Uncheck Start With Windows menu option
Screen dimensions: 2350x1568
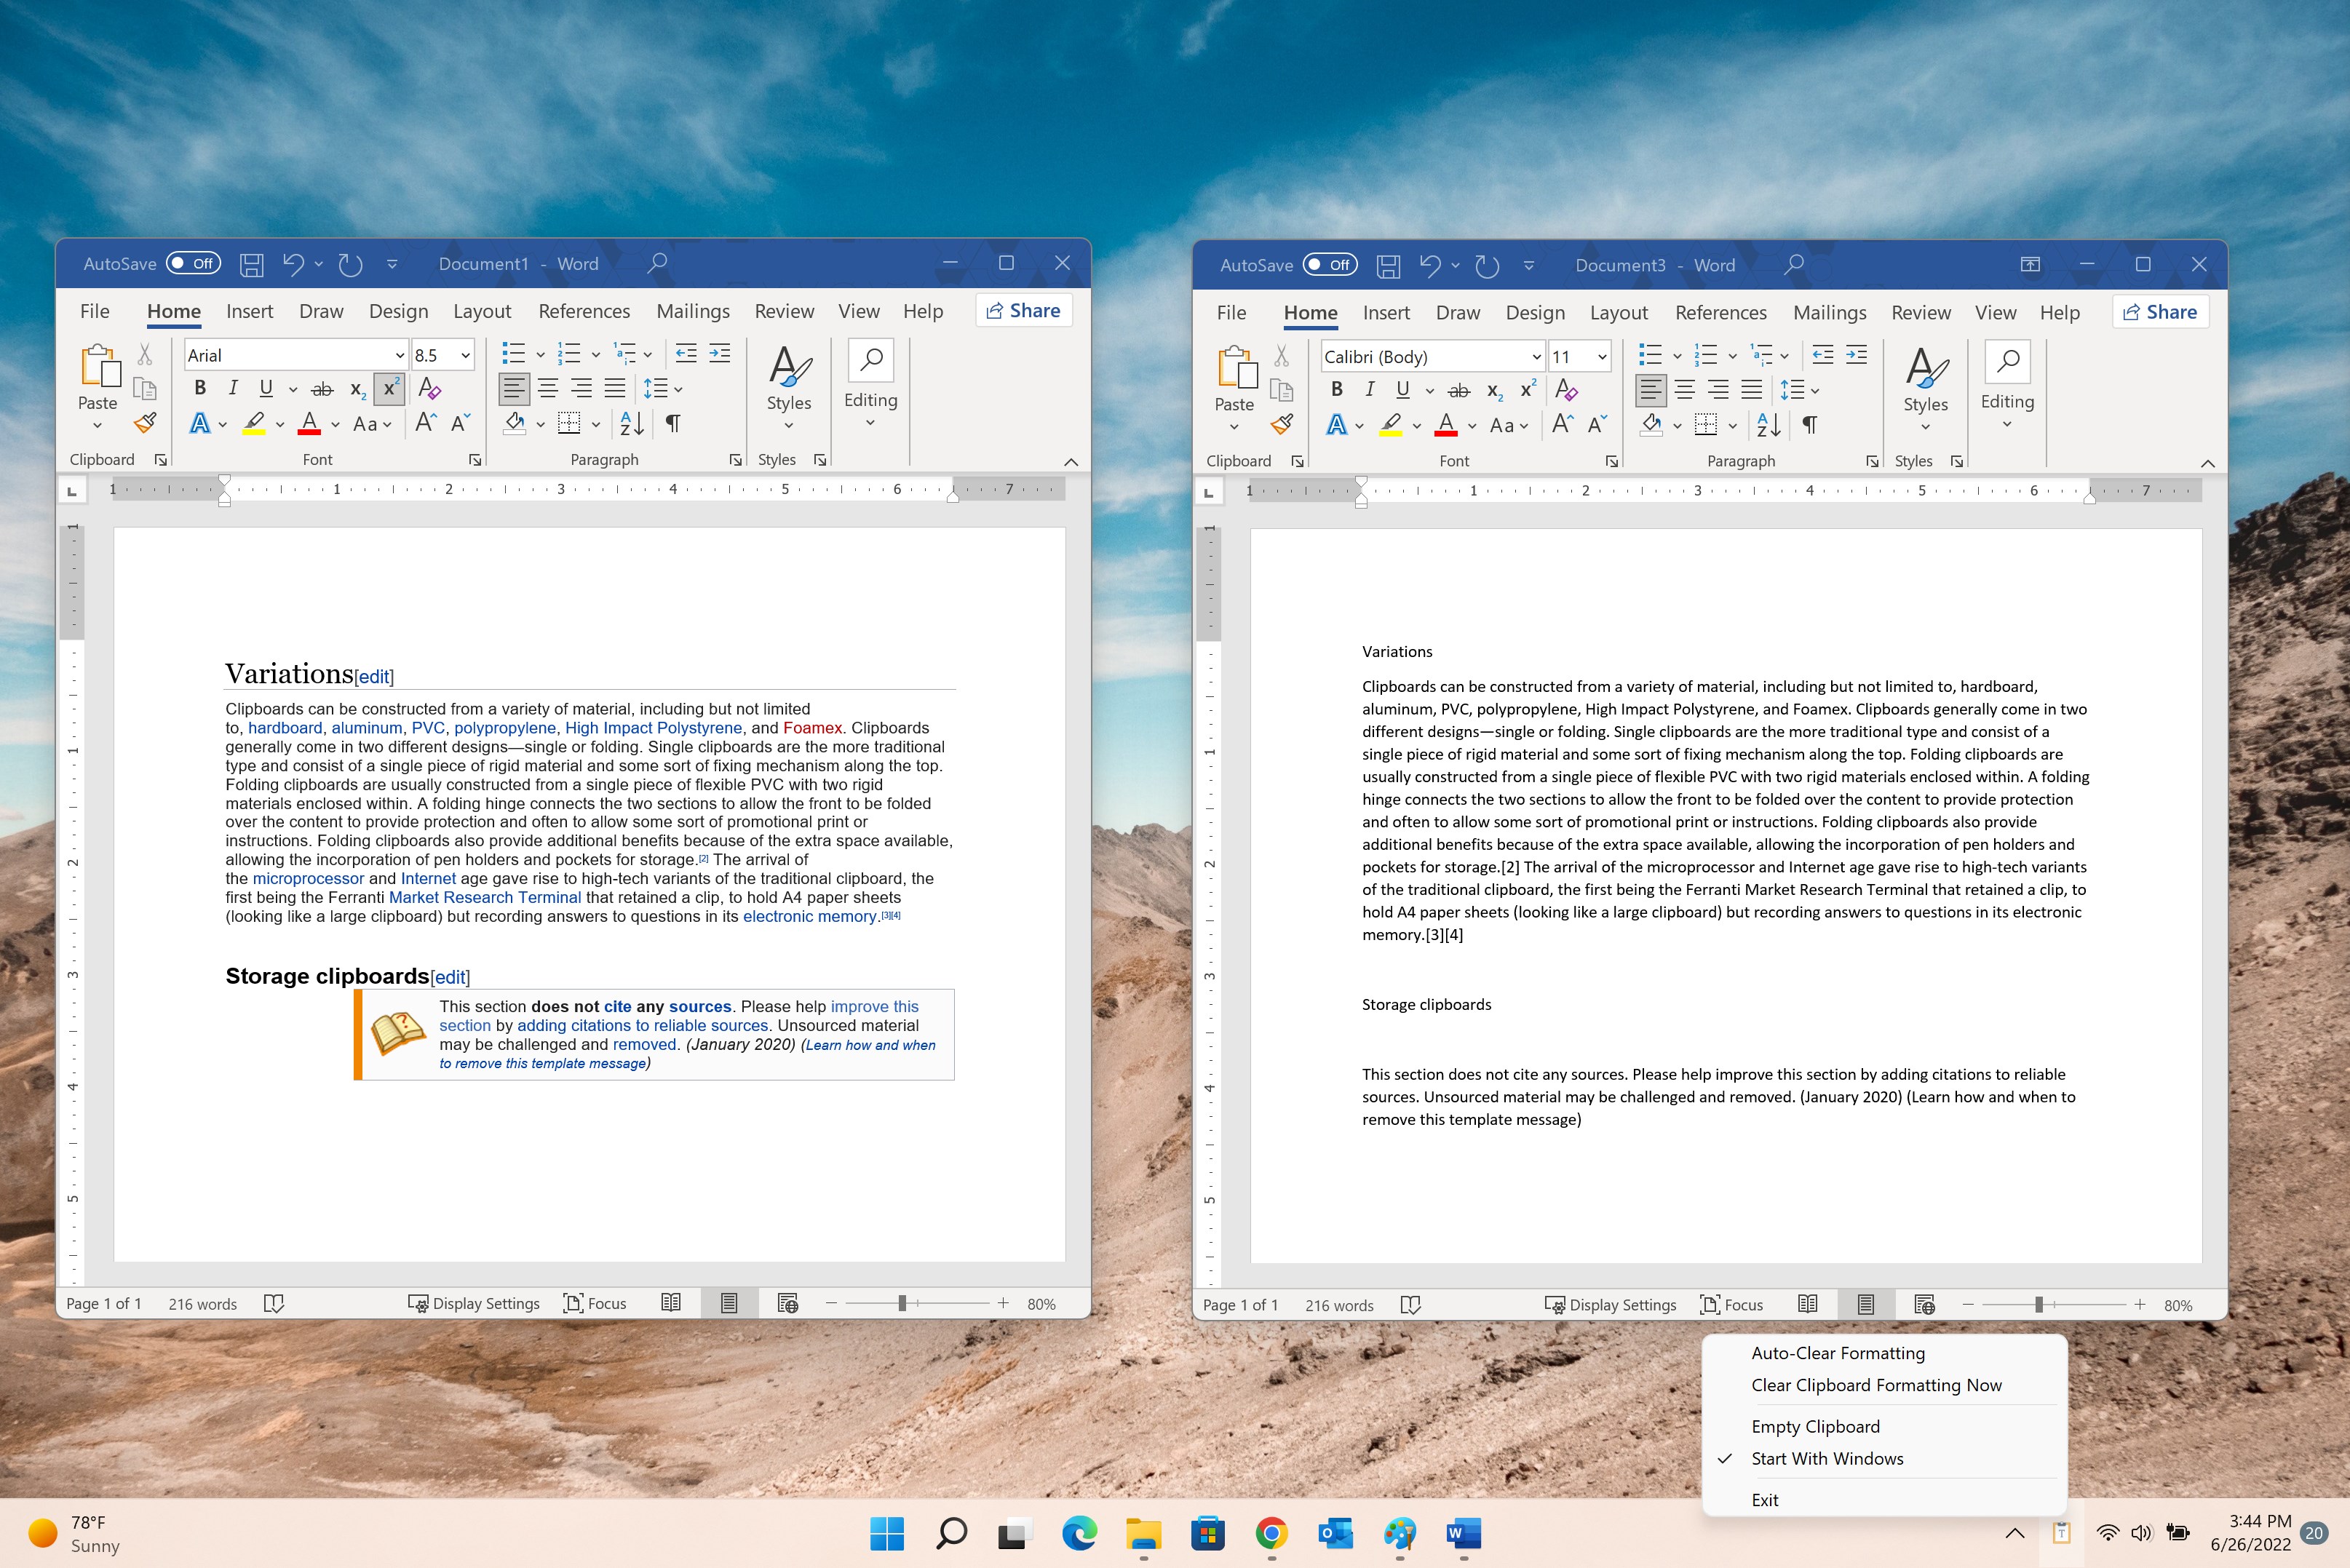[x=1827, y=1458]
